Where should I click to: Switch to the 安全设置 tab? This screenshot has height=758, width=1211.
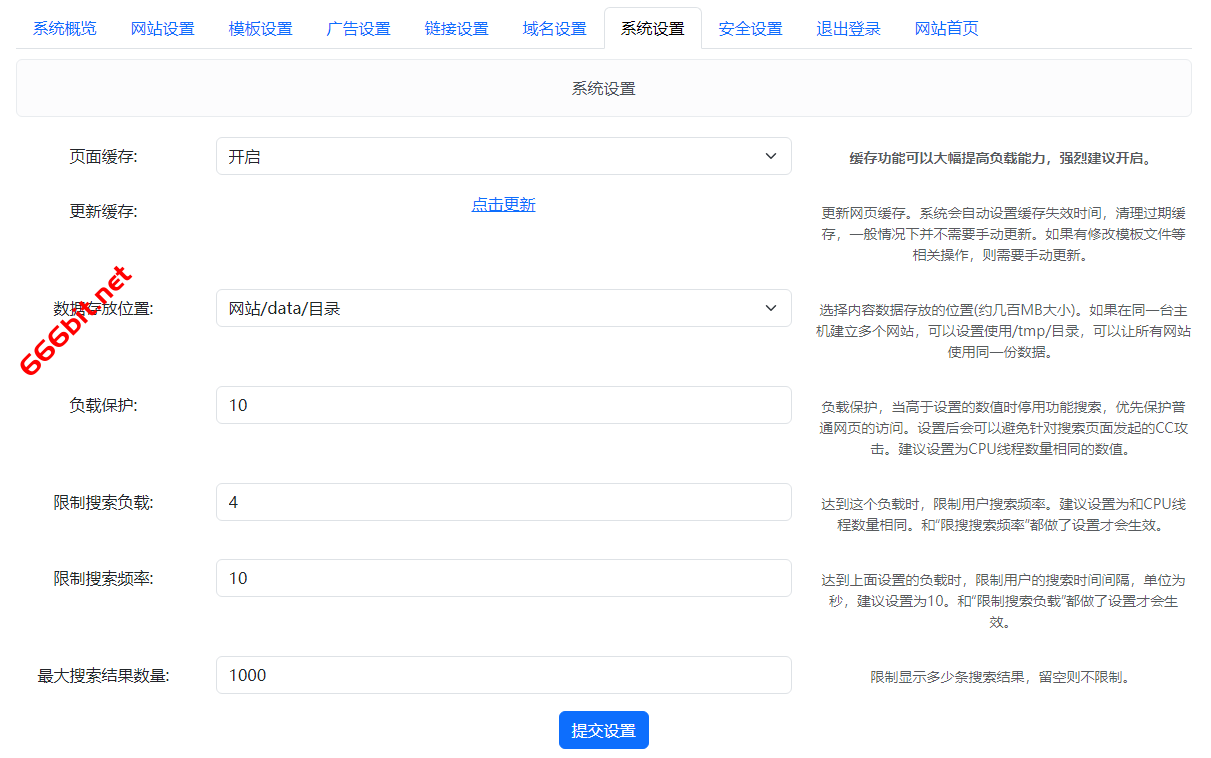point(750,28)
